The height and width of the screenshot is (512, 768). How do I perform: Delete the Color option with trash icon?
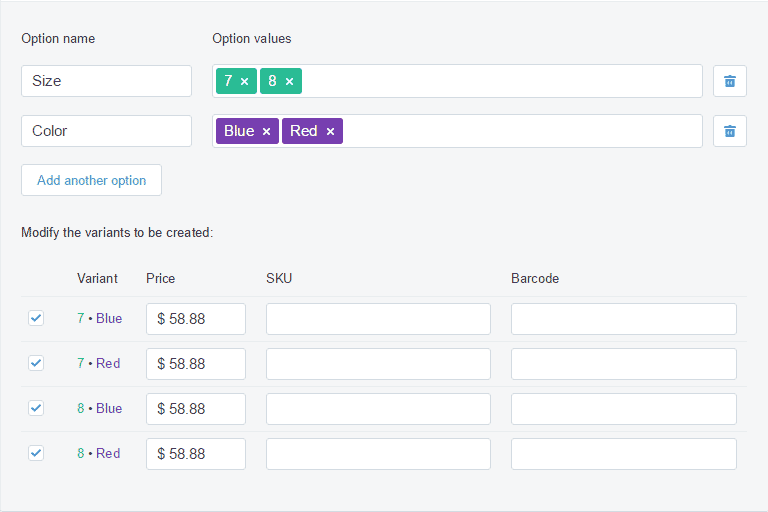coord(730,131)
